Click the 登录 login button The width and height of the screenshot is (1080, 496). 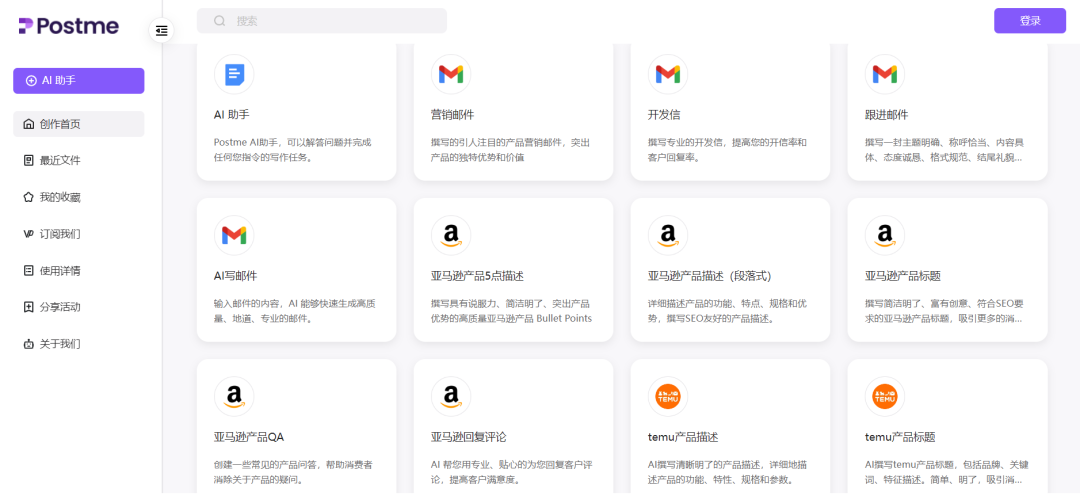click(1030, 21)
